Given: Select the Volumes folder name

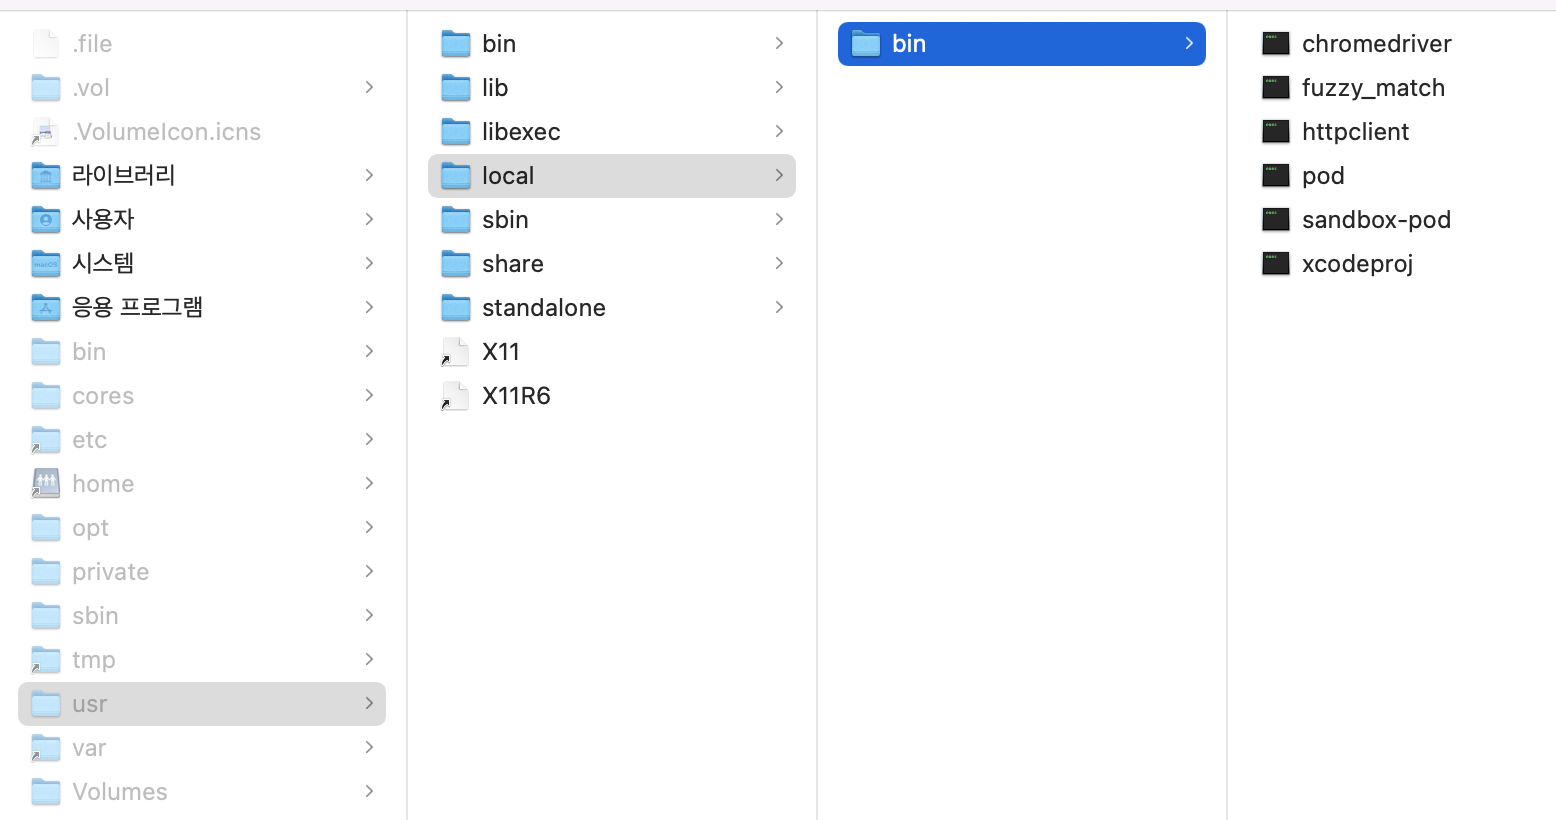Looking at the screenshot, I should click(120, 792).
